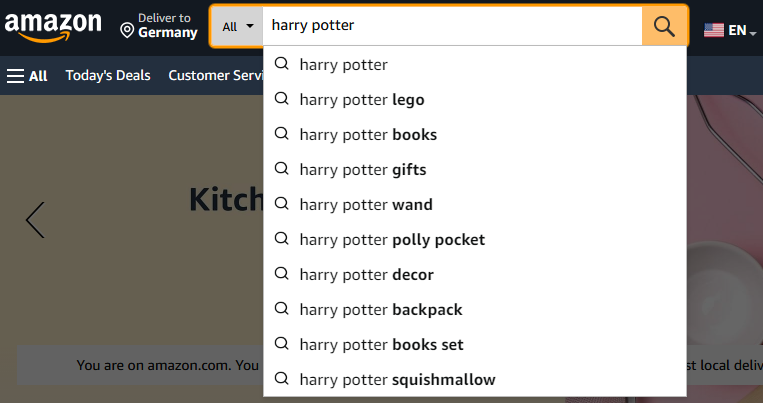Go to previous carousel slide arrow
Screen dimensions: 763x403
pos(36,220)
